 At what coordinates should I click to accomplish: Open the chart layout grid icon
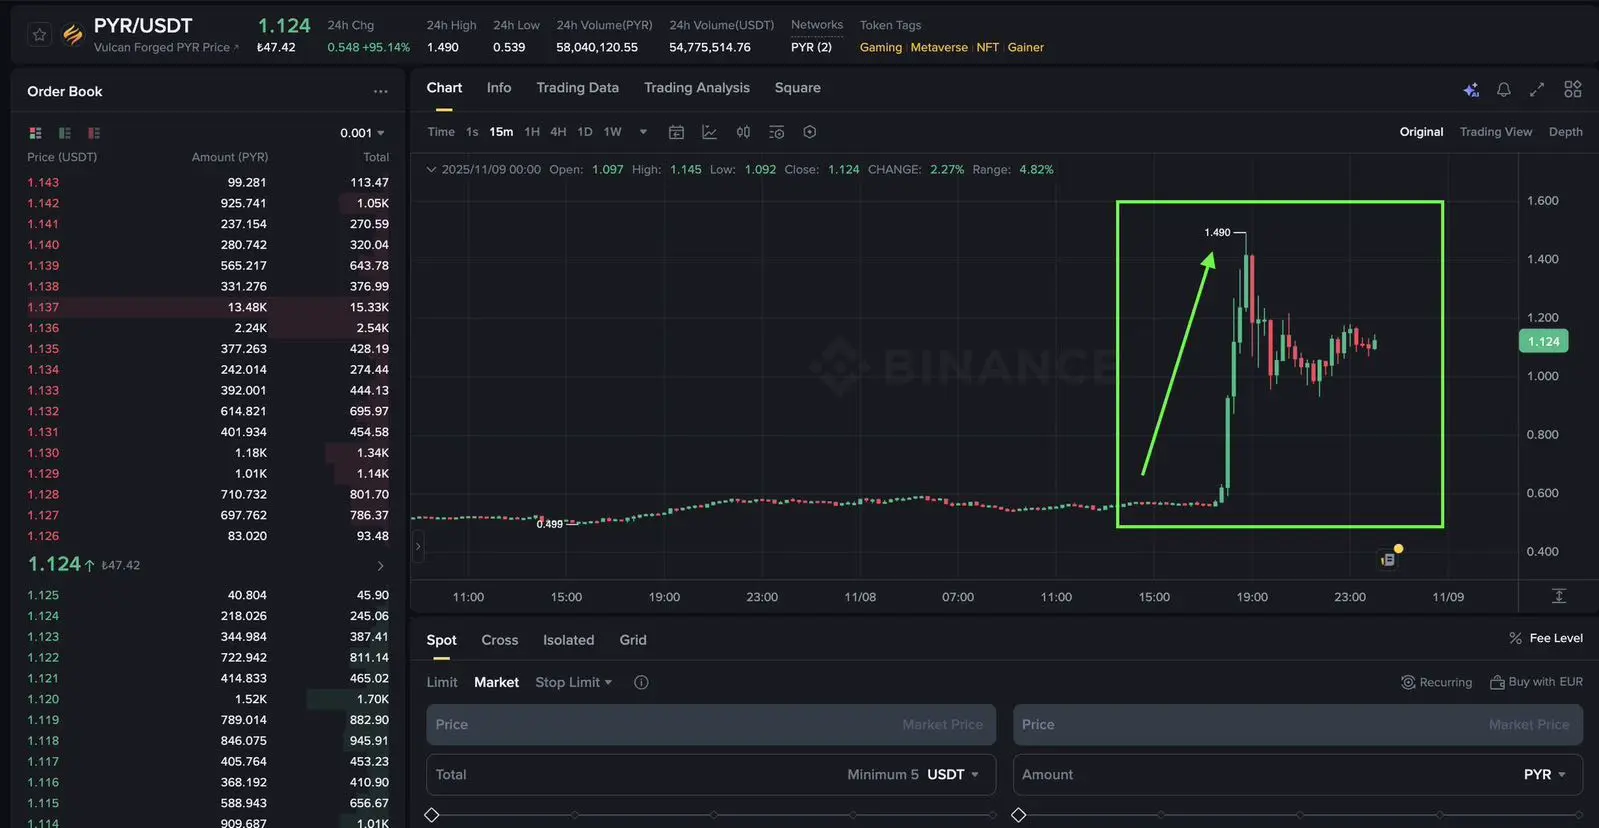point(1573,89)
